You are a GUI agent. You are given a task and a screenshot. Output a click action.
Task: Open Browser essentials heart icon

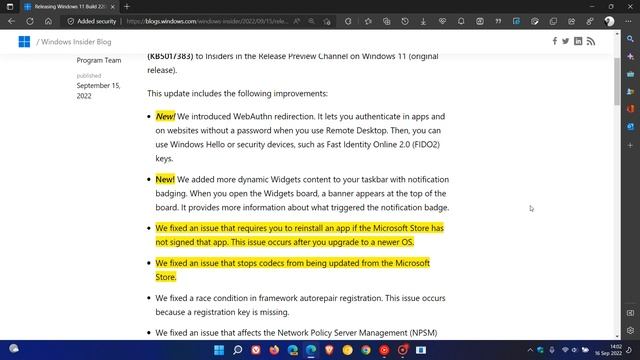pyautogui.click(x=442, y=21)
